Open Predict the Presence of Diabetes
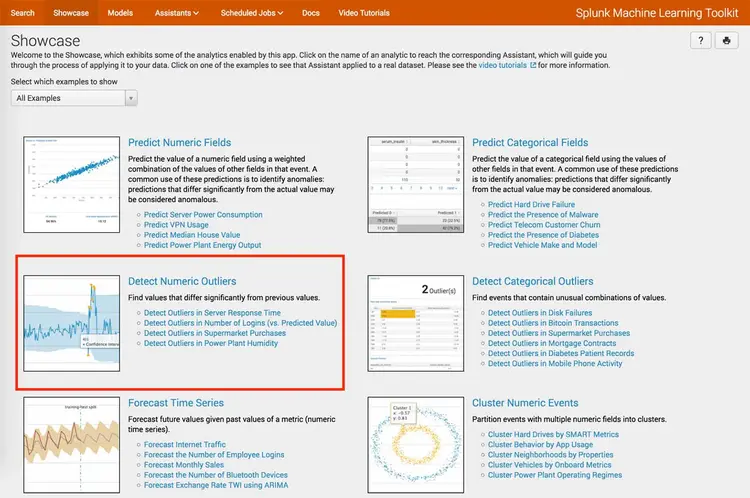 click(x=543, y=235)
